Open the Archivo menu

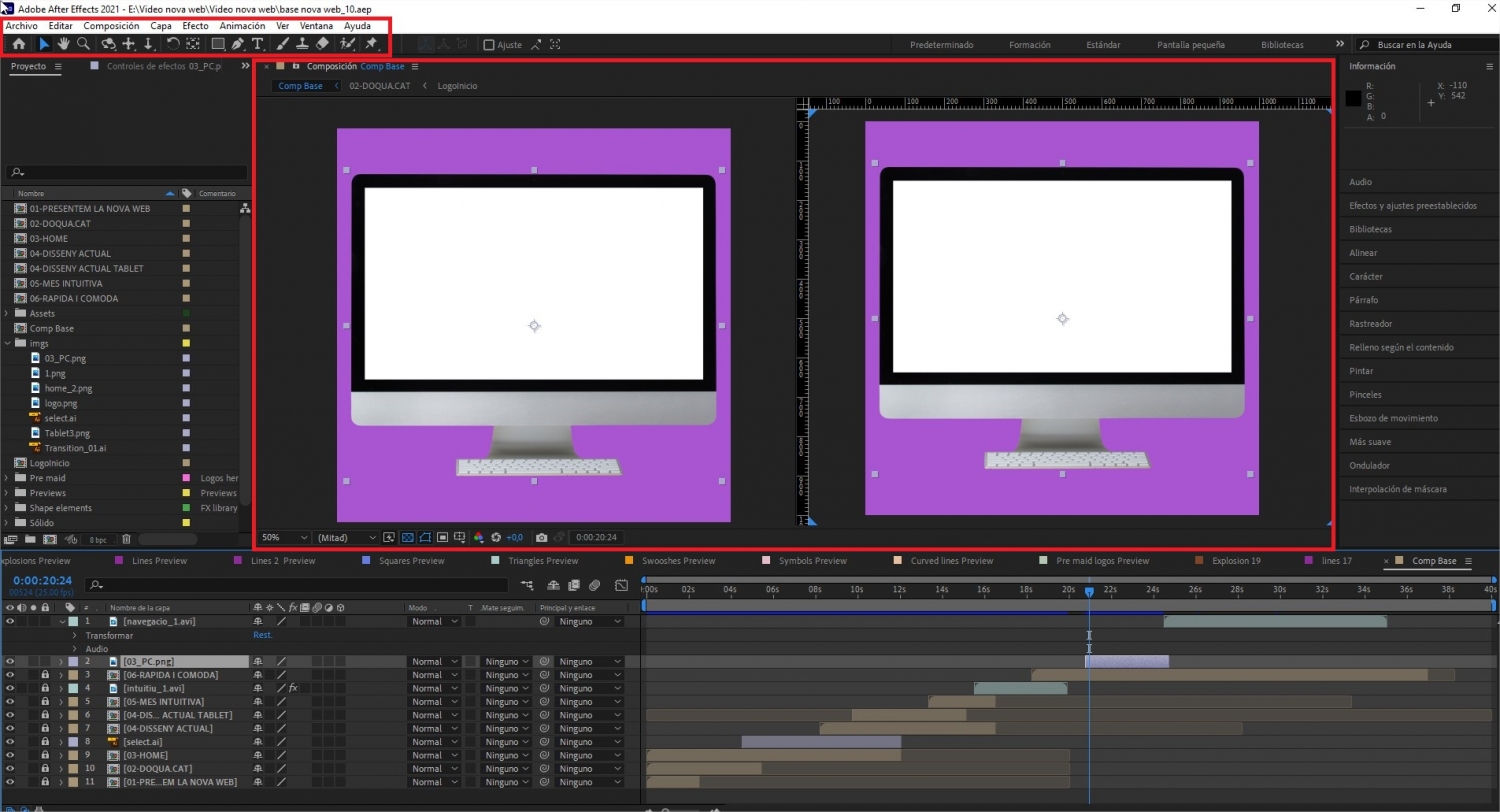tap(21, 25)
